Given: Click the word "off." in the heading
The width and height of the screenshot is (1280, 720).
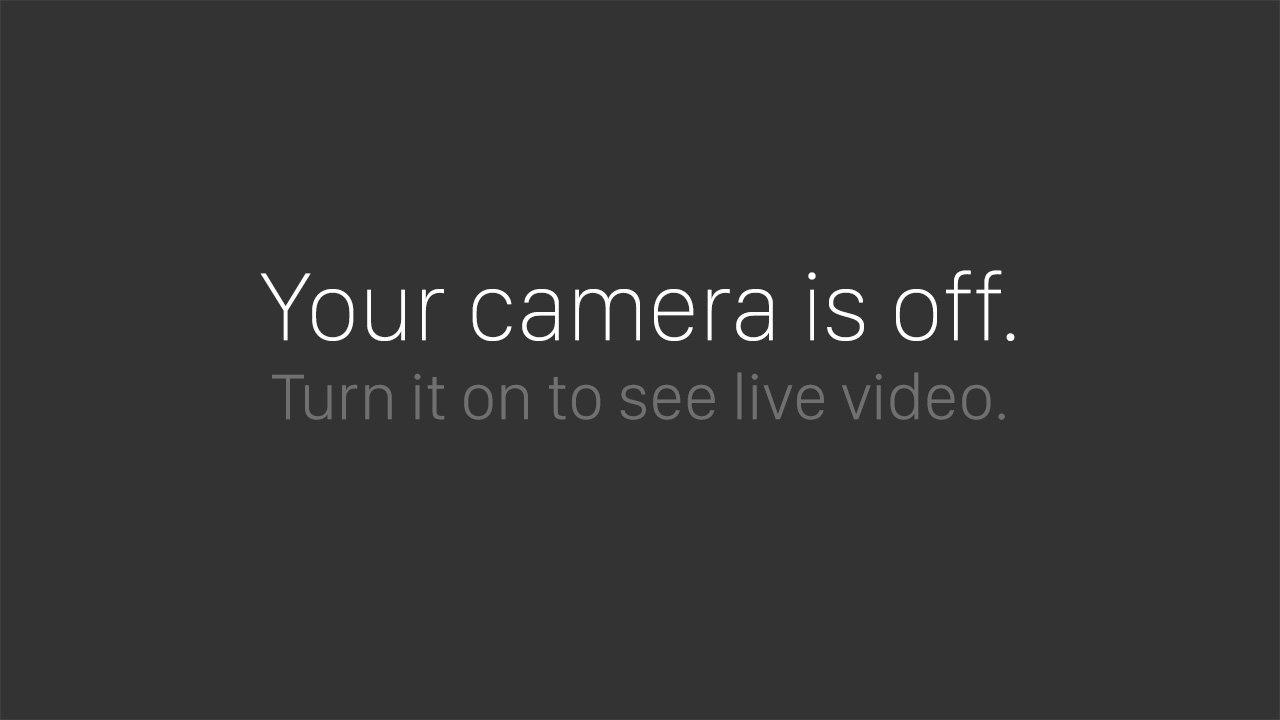Looking at the screenshot, I should click(955, 306).
